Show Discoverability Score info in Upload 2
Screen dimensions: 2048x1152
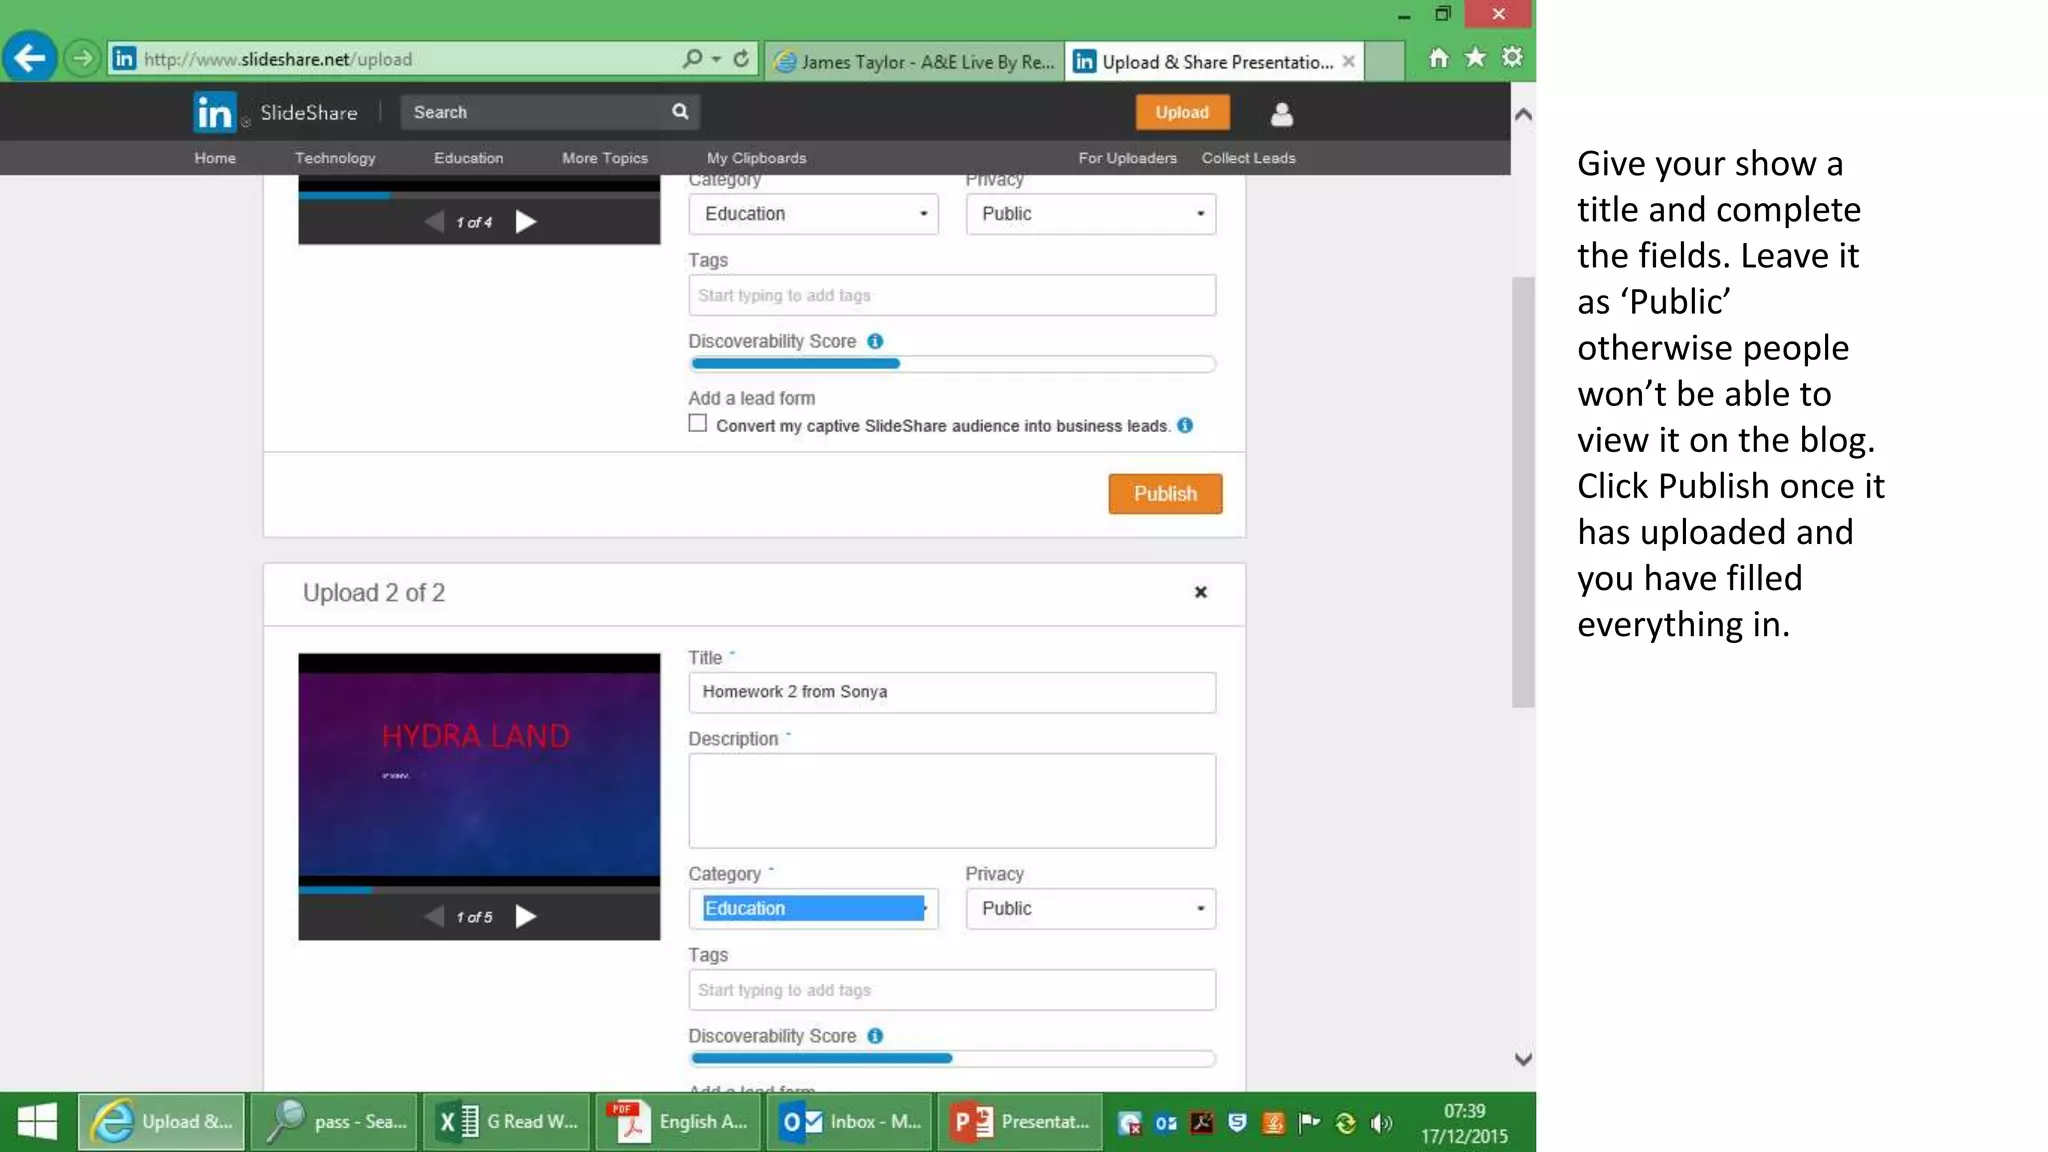click(875, 1036)
